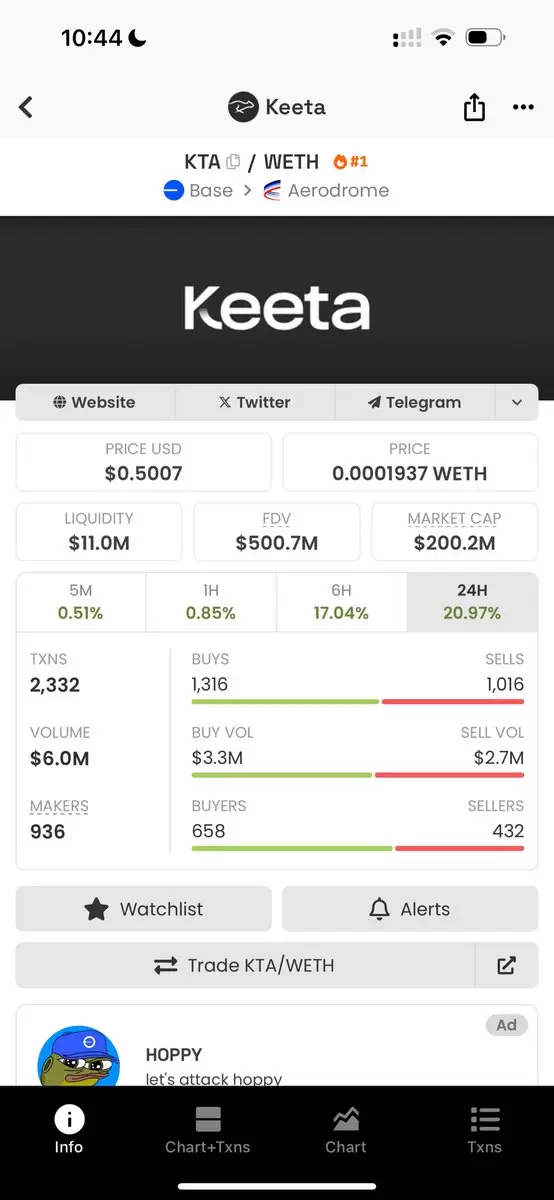The image size is (554, 1200).
Task: Select the 6H timeframe stats
Action: point(341,602)
